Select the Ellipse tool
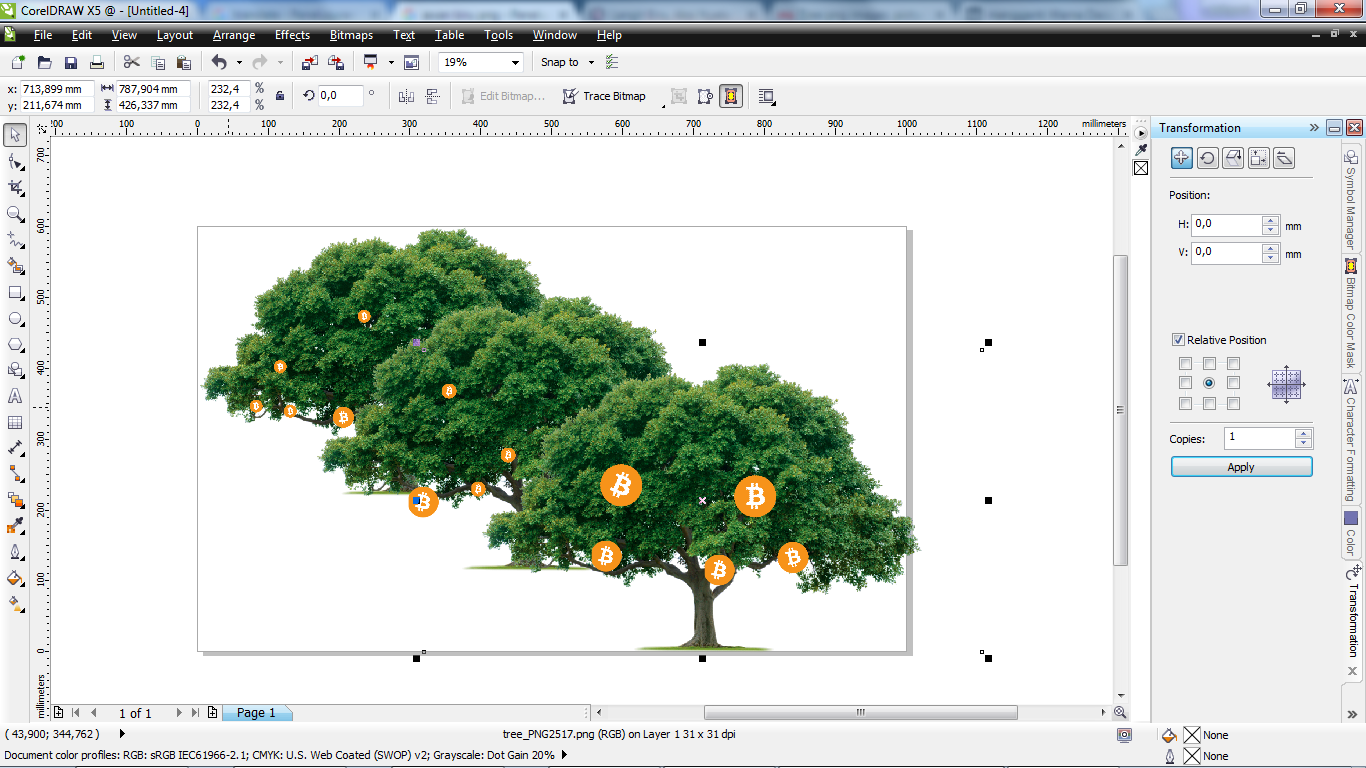 (x=15, y=318)
